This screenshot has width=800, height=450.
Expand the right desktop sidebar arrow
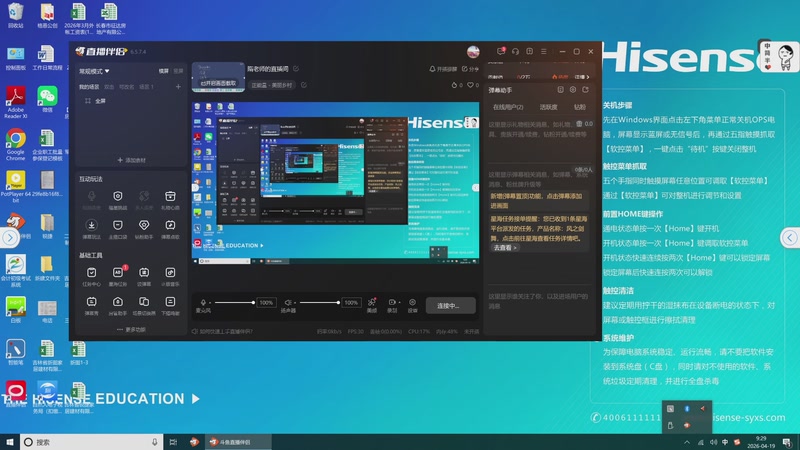[x=790, y=237]
